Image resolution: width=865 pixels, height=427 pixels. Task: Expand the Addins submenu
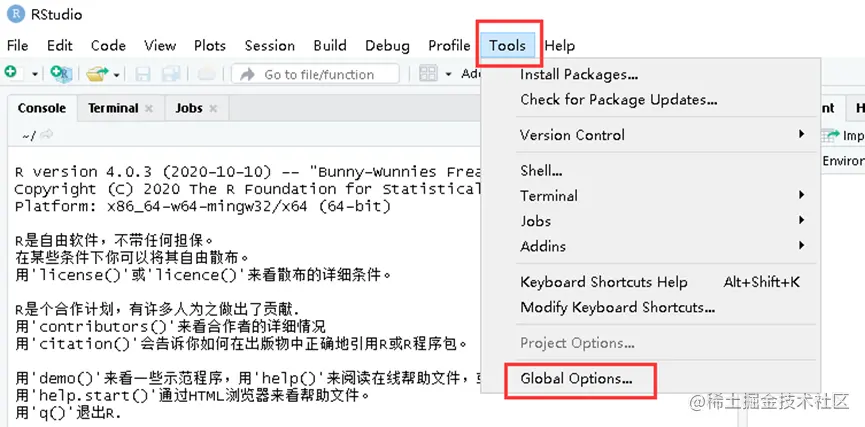tap(800, 246)
